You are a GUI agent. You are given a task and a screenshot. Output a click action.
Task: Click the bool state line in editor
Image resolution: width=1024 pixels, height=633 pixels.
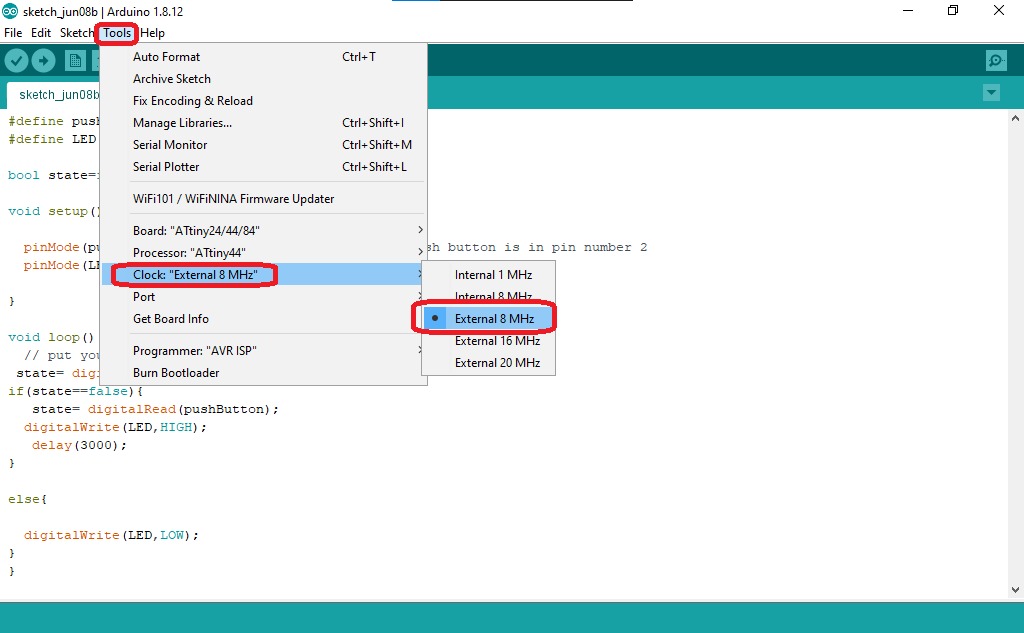[53, 175]
